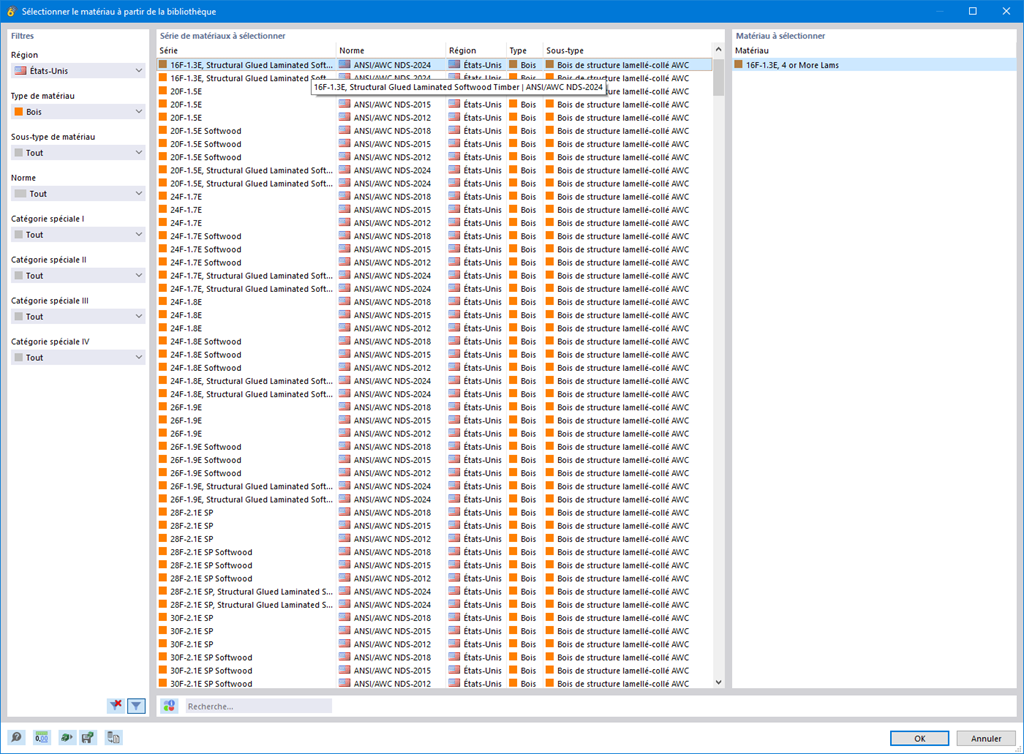Click the list scrollbar up arrow

point(718,50)
